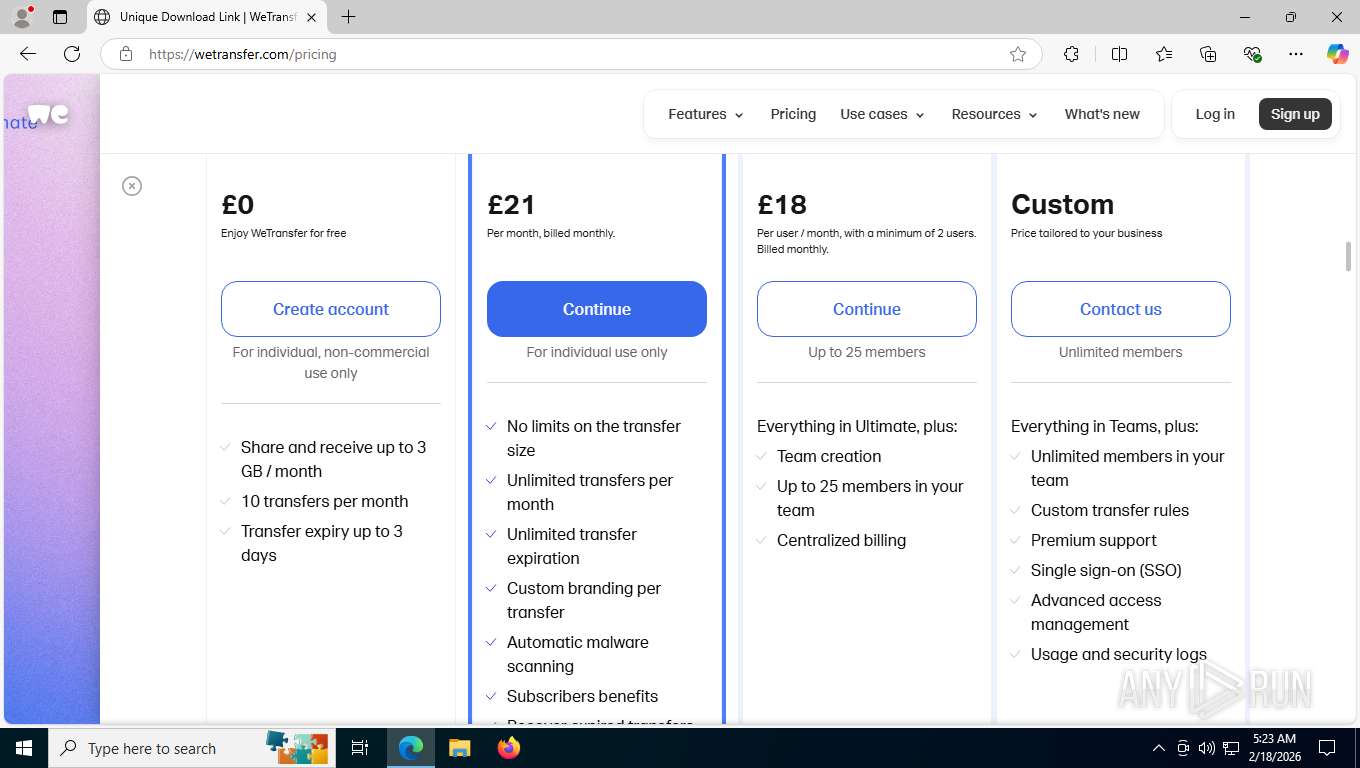
Task: Click 'Automatic malware scanning' feature text
Action: [x=578, y=654]
